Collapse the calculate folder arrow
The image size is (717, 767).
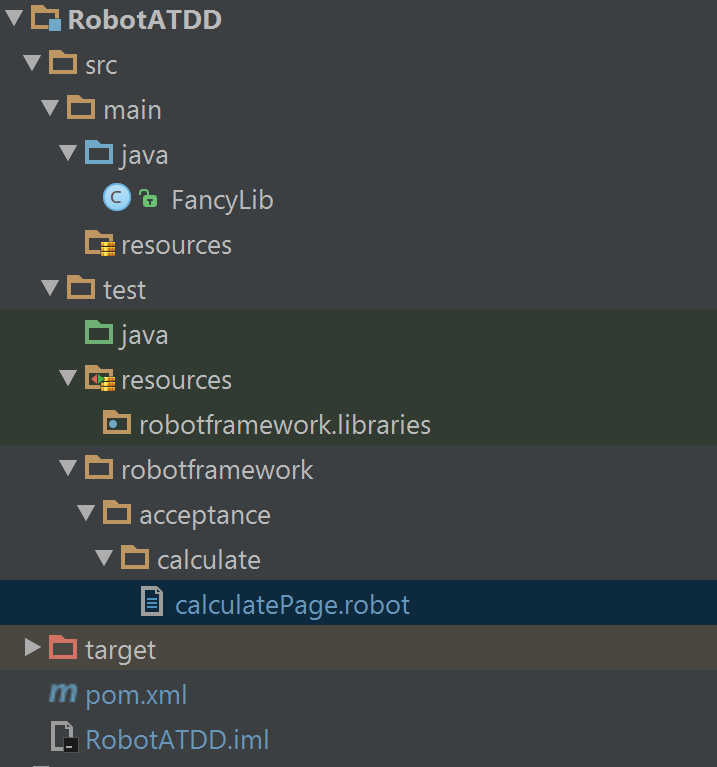click(x=104, y=559)
